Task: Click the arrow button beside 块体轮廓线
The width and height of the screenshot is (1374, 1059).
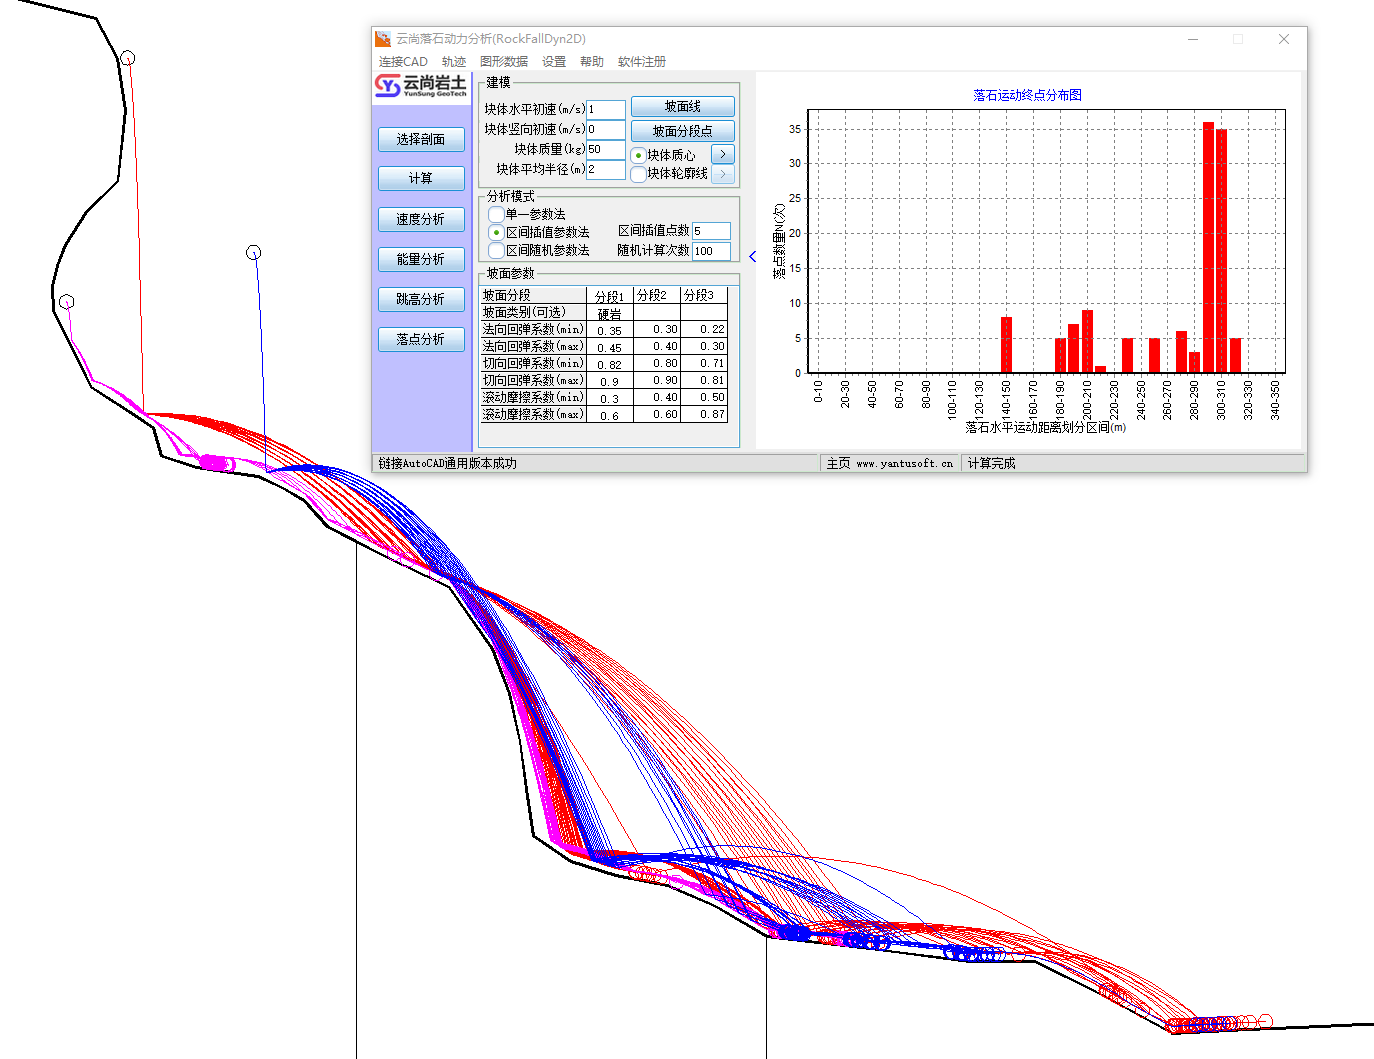Action: [x=722, y=174]
